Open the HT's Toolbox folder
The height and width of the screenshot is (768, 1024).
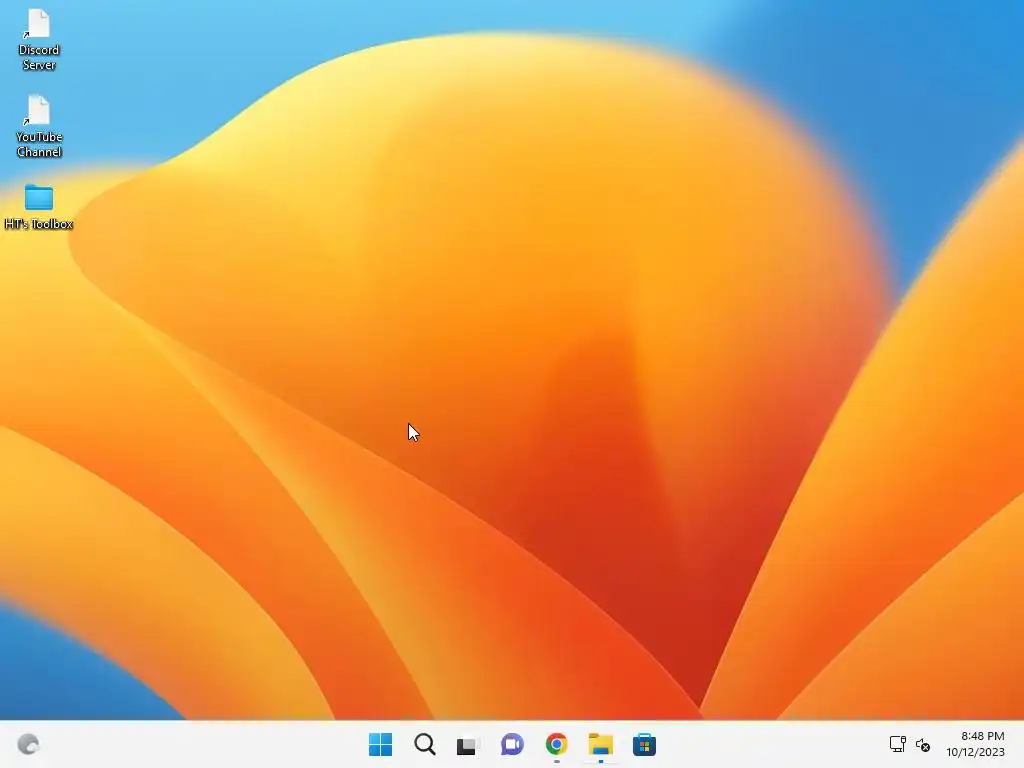pos(39,207)
